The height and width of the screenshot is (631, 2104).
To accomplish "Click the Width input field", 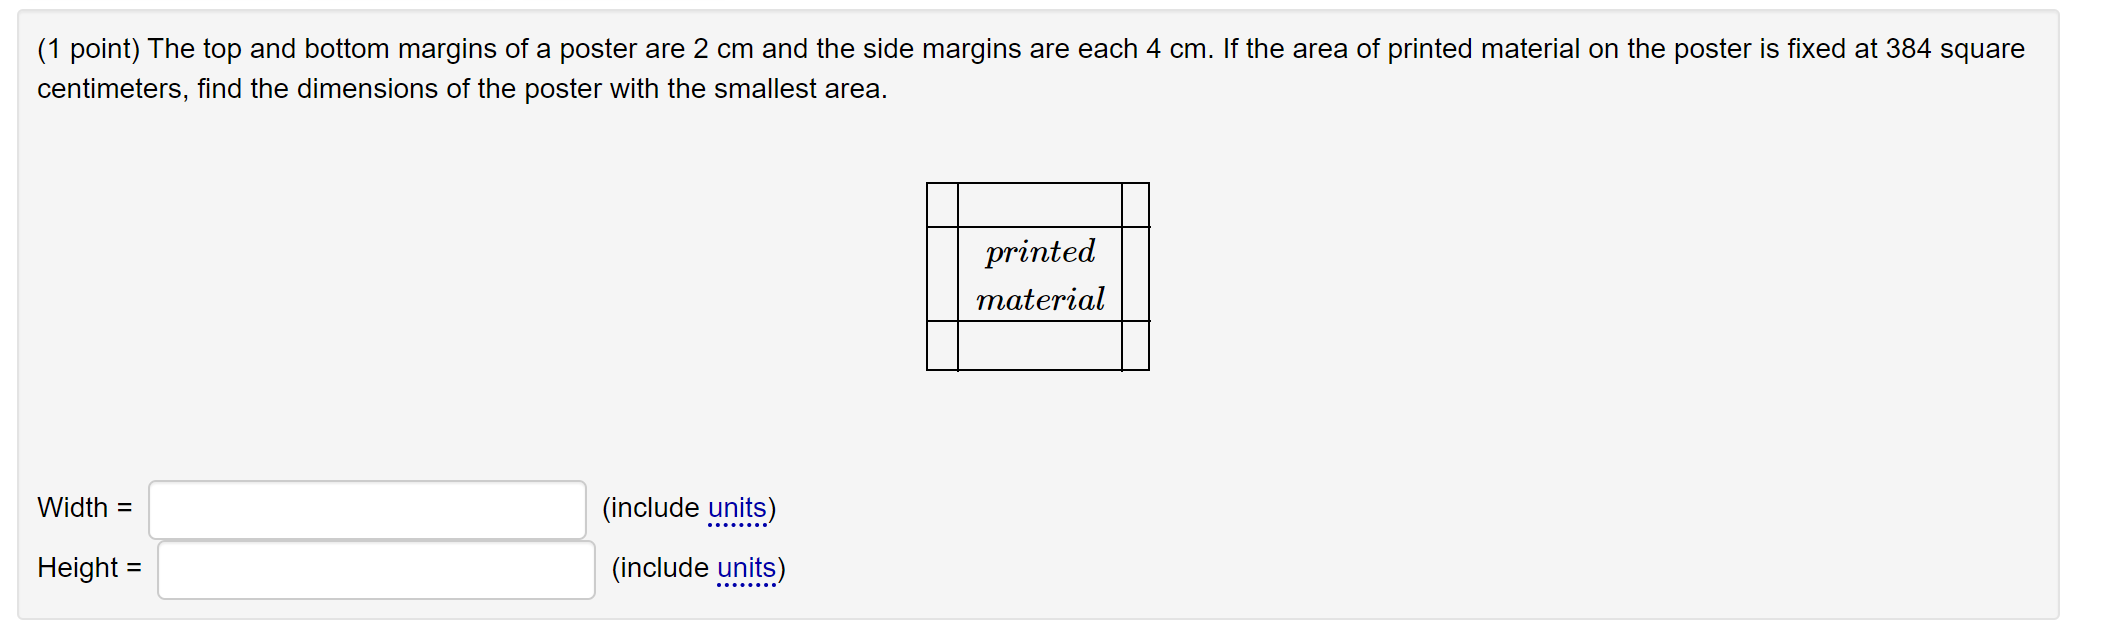I will point(365,509).
